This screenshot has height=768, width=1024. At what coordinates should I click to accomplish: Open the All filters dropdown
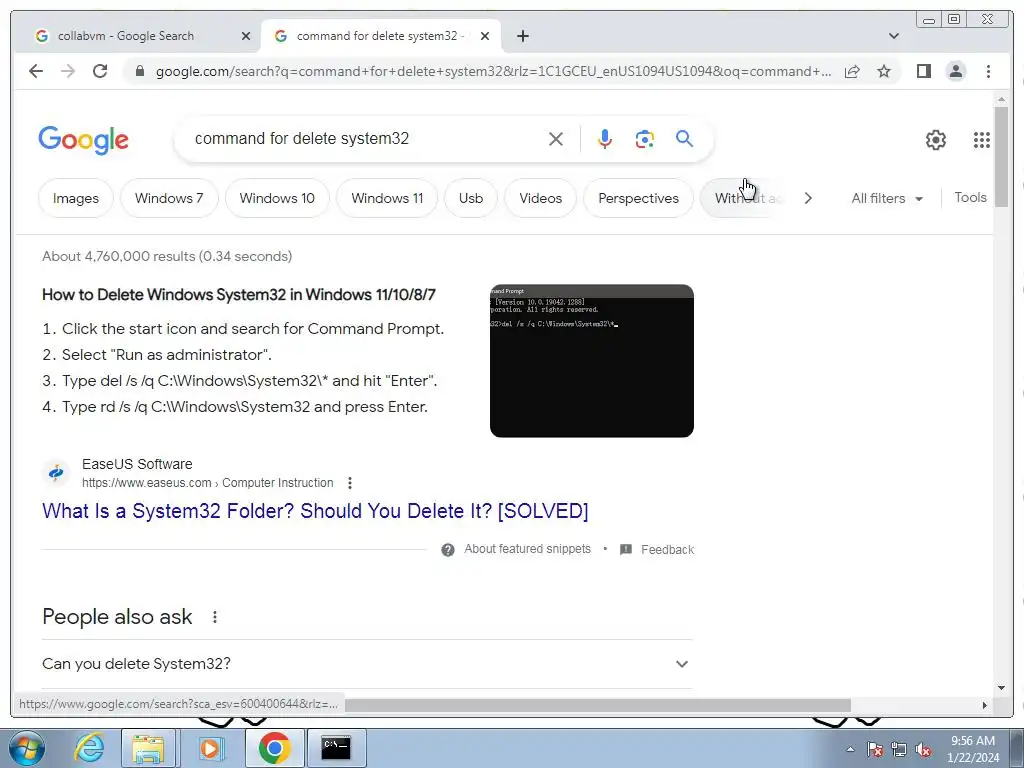pos(887,198)
